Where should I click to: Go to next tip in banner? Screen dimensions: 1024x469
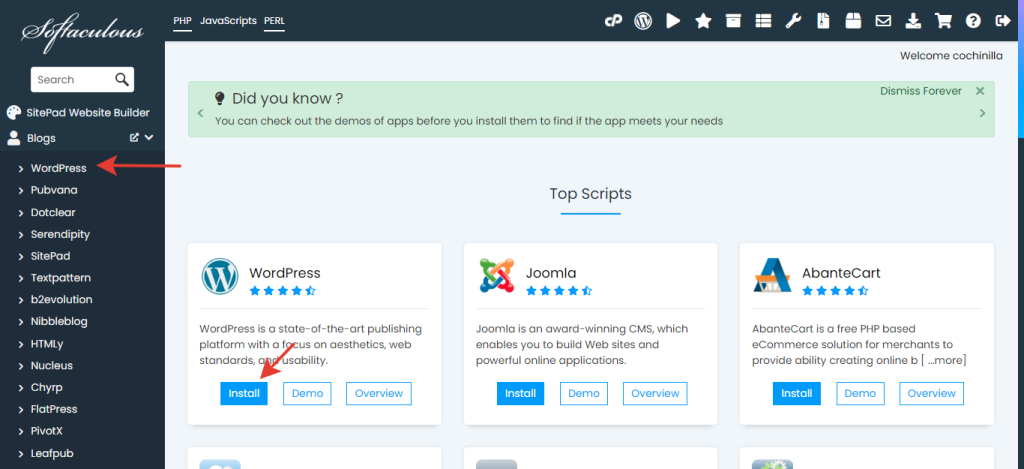click(x=982, y=114)
